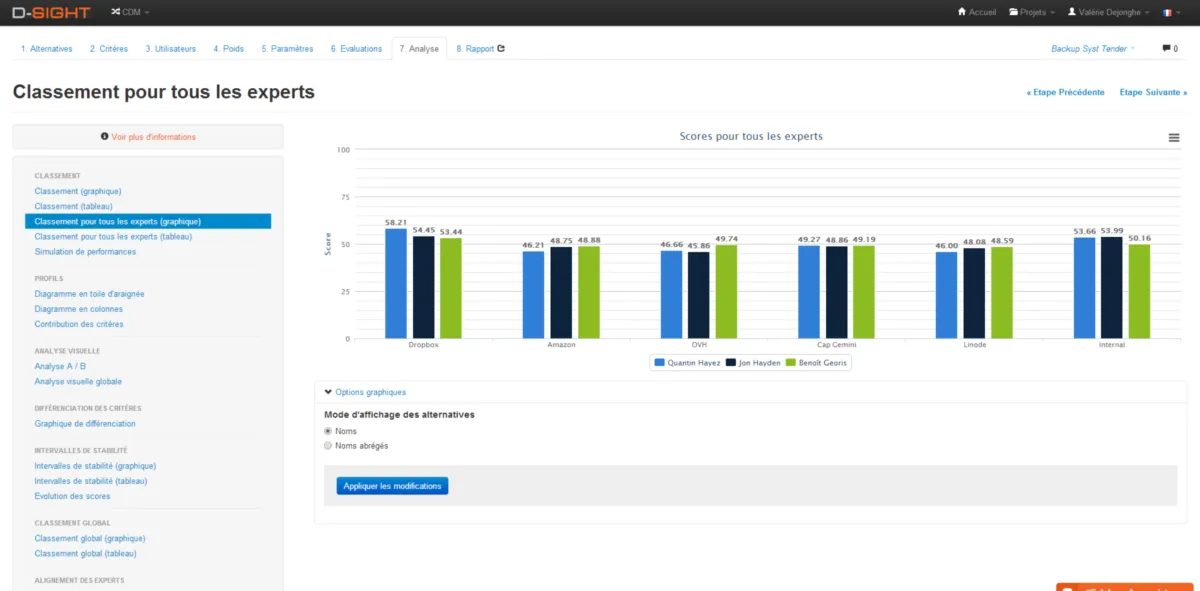Click the home icon beside Accueil
This screenshot has width=1200, height=591.
[962, 13]
